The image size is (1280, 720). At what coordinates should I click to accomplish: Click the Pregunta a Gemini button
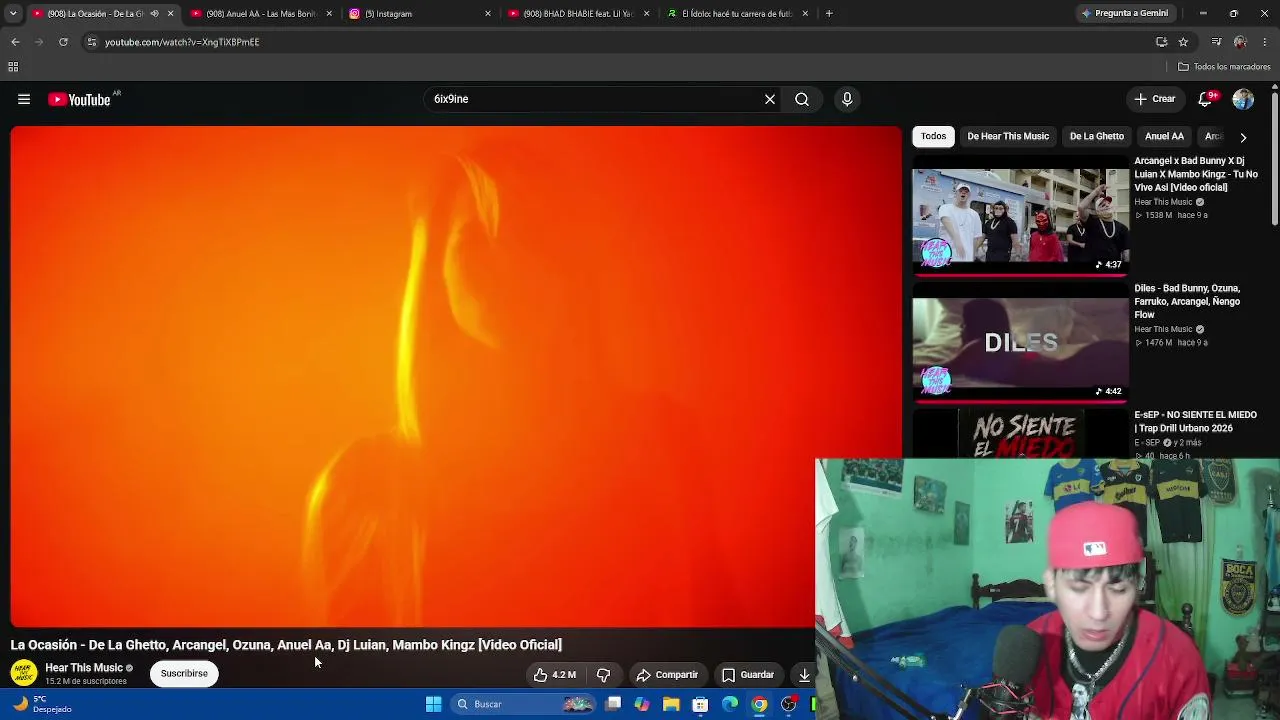tap(1125, 14)
